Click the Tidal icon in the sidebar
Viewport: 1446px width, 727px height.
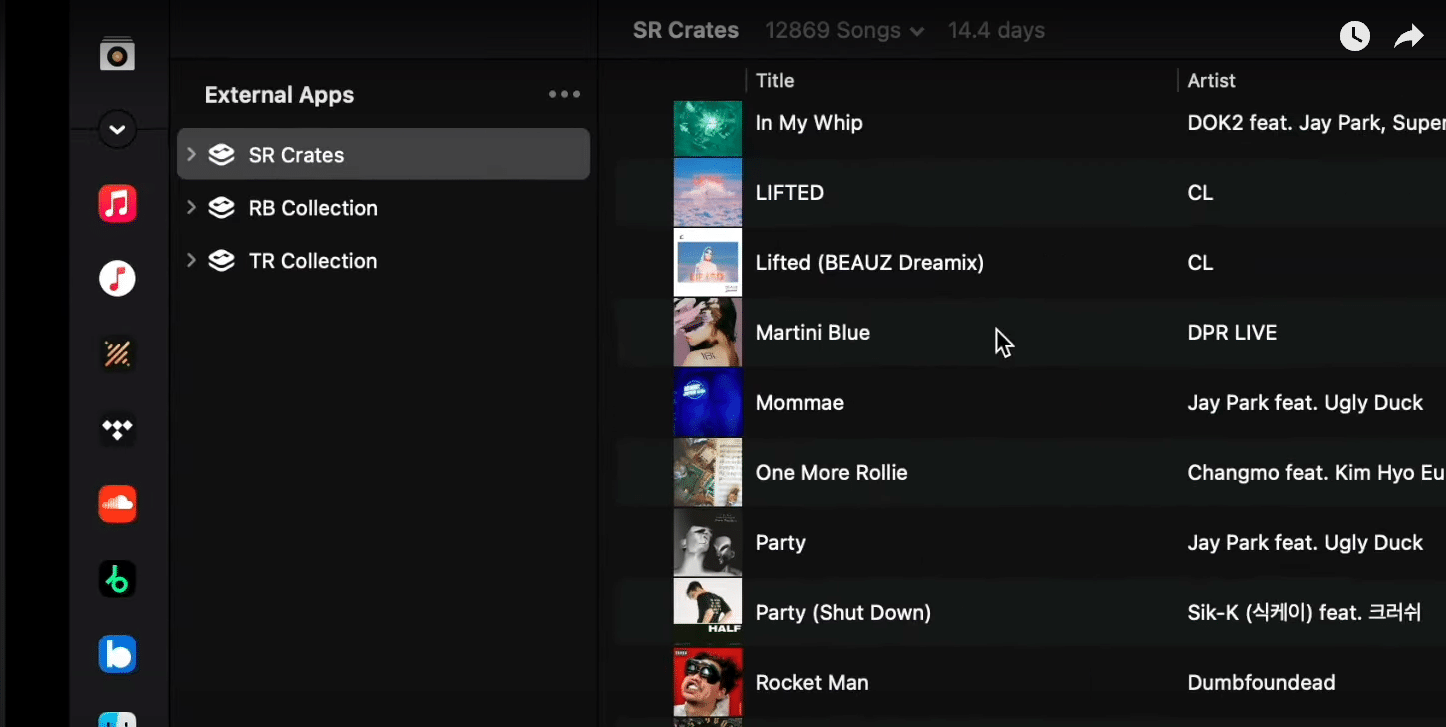117,429
